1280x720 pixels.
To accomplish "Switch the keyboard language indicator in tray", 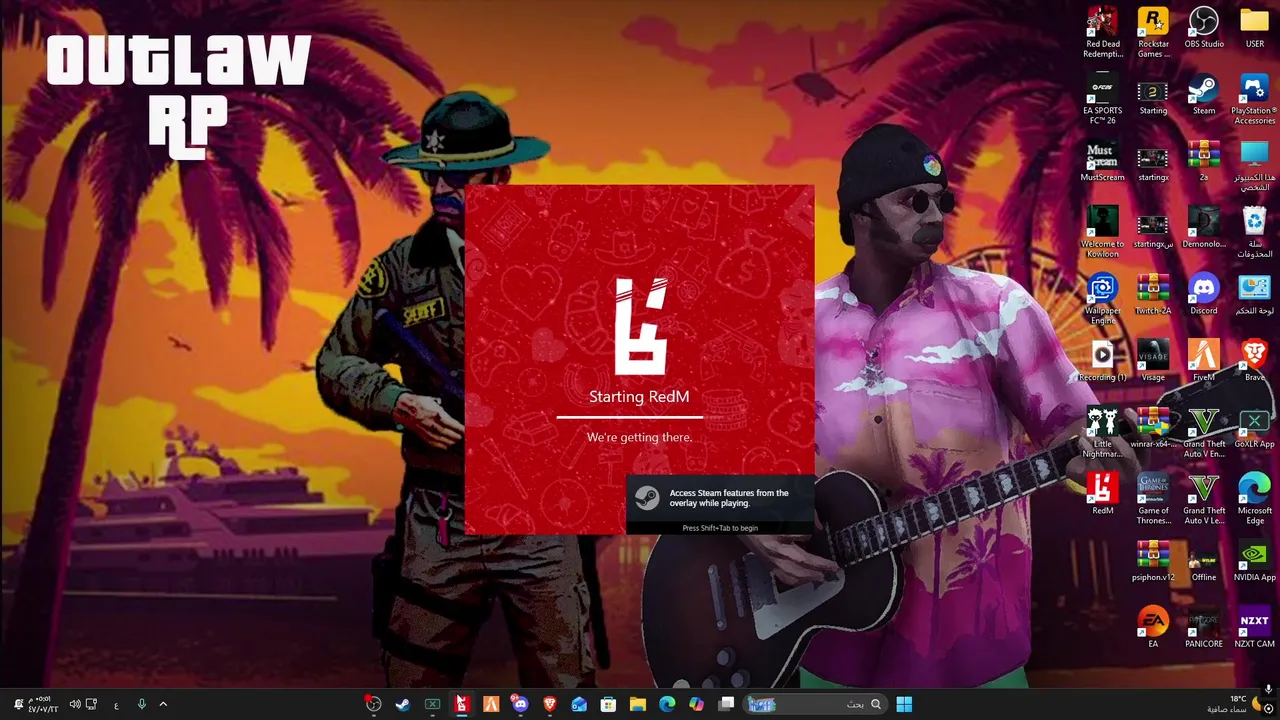I will click(116, 704).
